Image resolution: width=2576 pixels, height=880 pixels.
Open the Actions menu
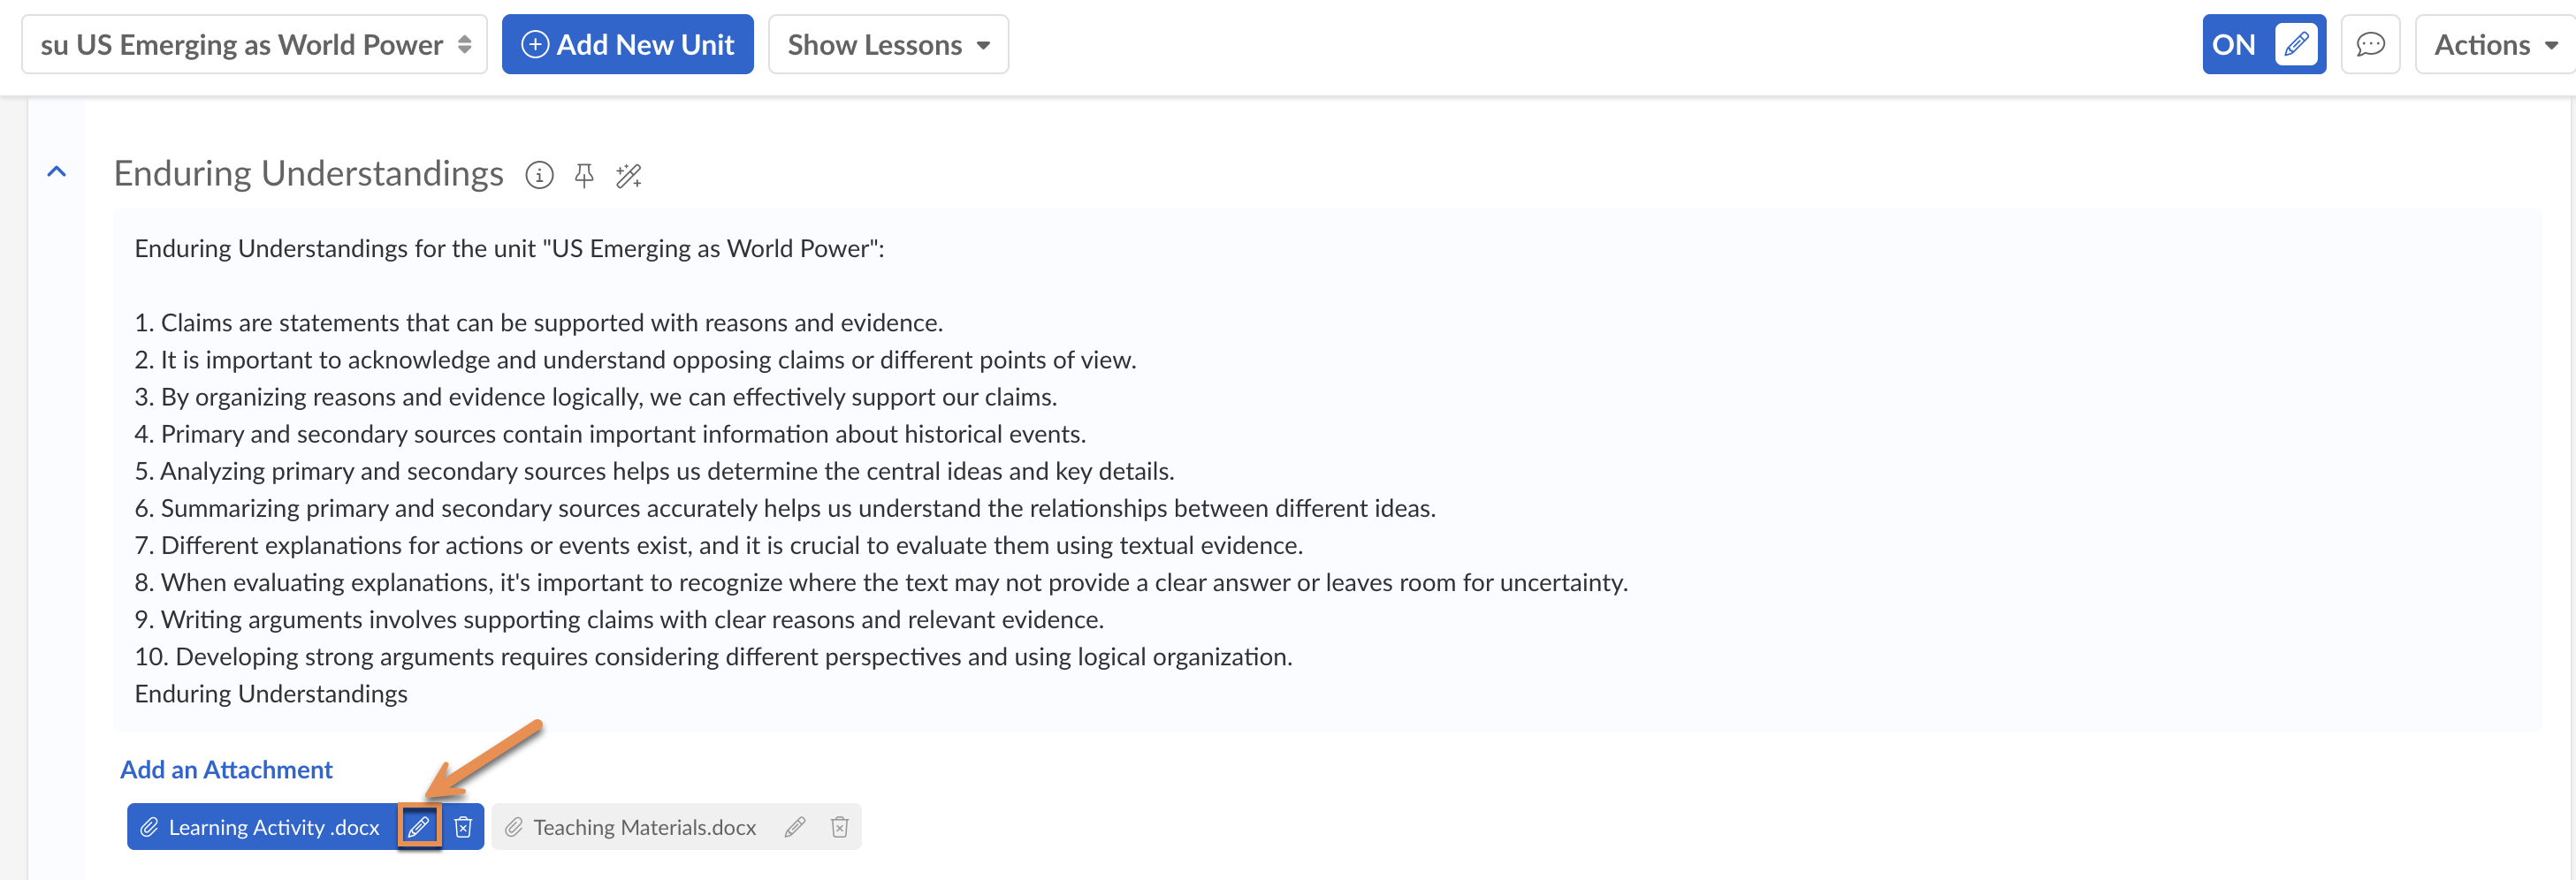2494,45
